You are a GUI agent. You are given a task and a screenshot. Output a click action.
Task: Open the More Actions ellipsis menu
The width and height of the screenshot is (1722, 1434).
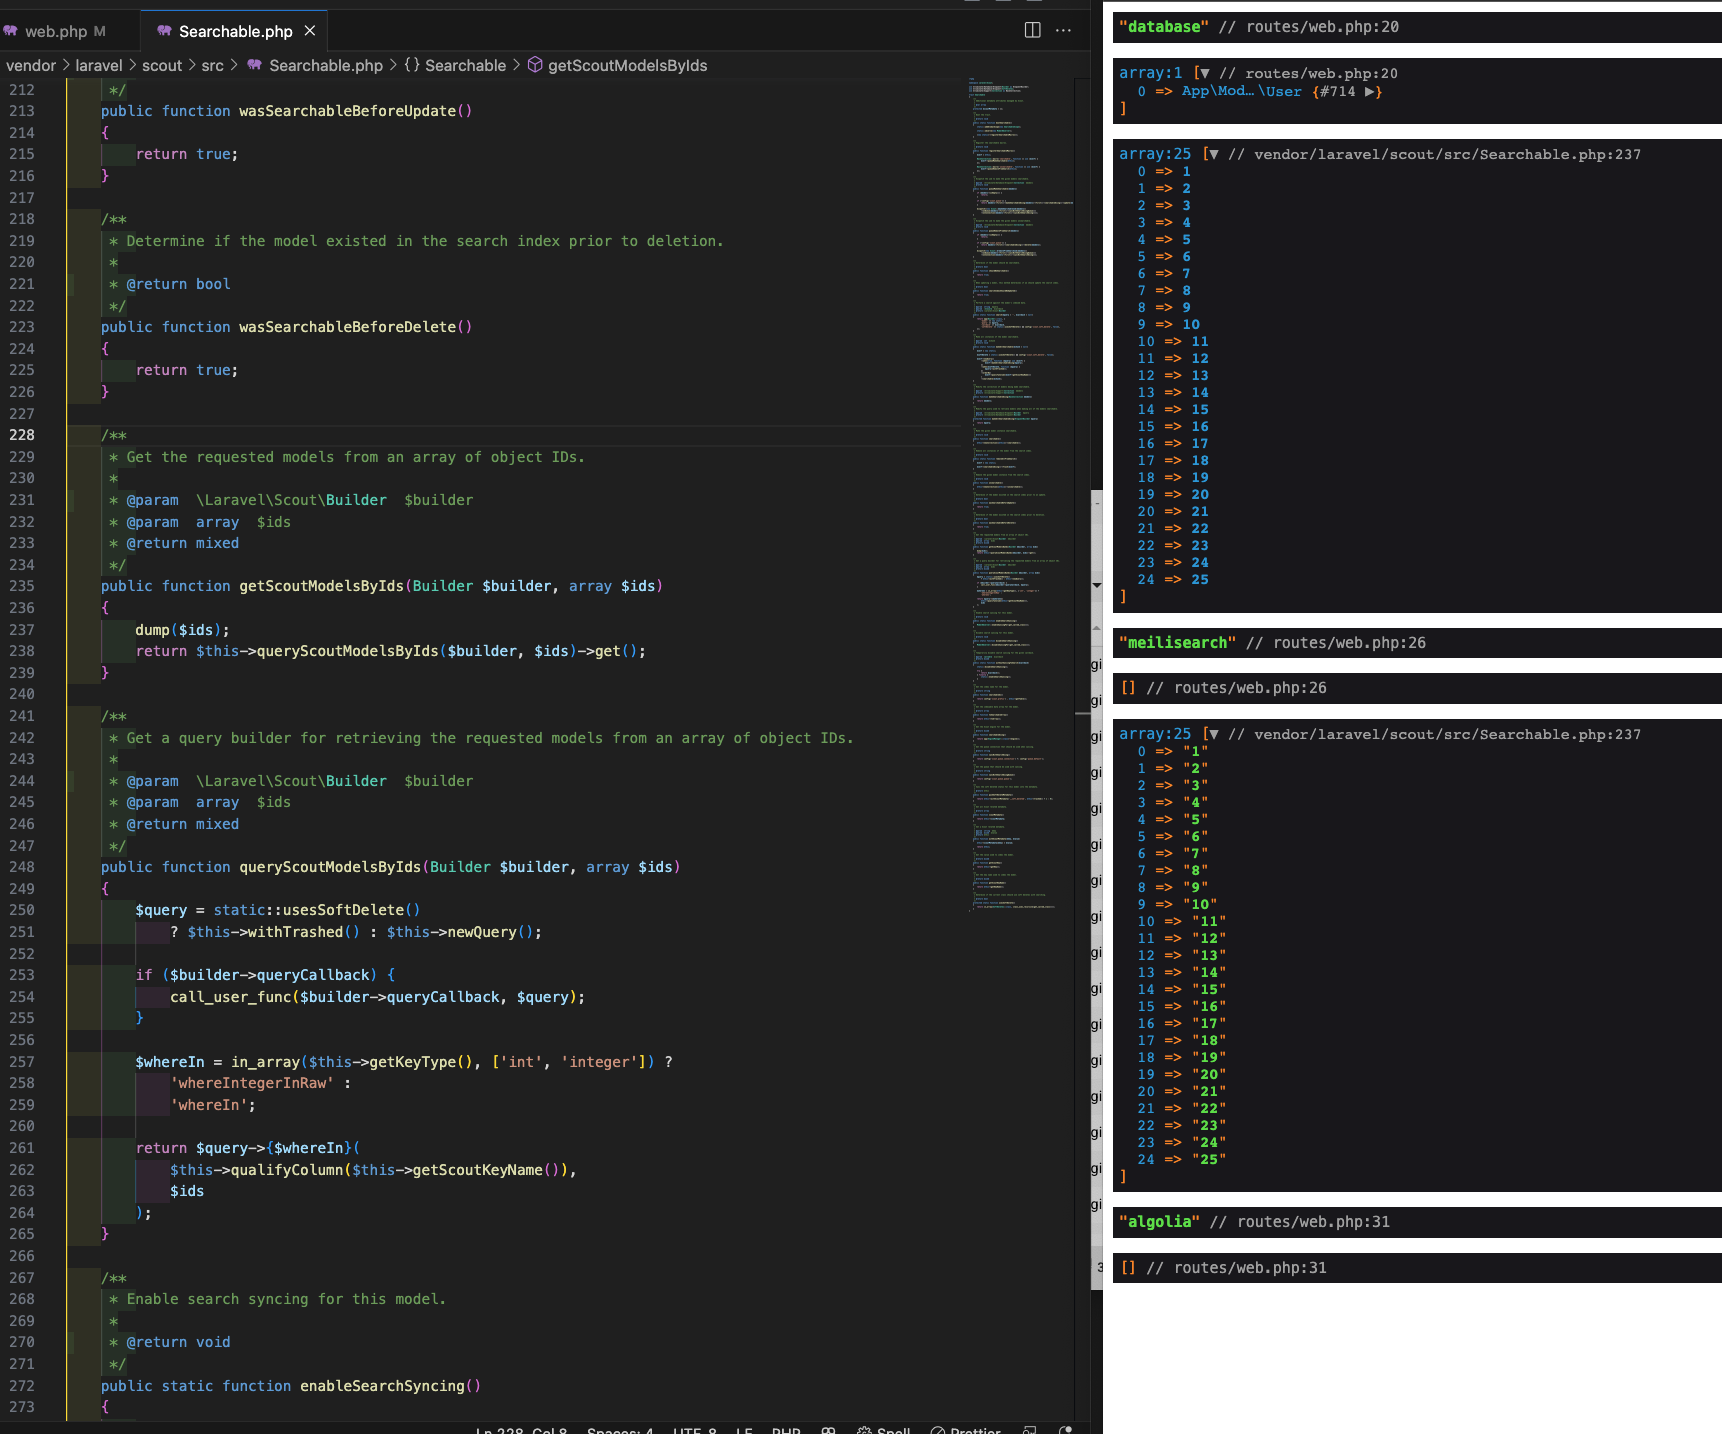1063,30
